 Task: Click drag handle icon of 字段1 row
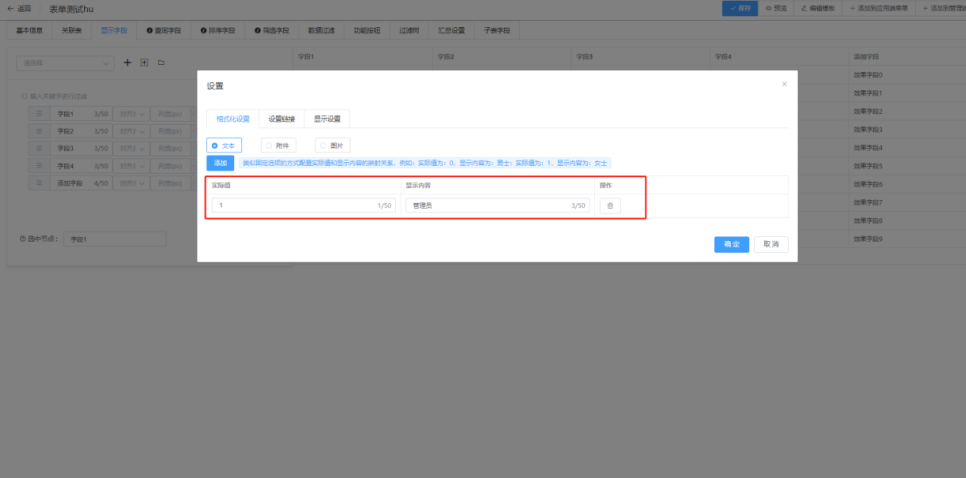click(x=38, y=114)
